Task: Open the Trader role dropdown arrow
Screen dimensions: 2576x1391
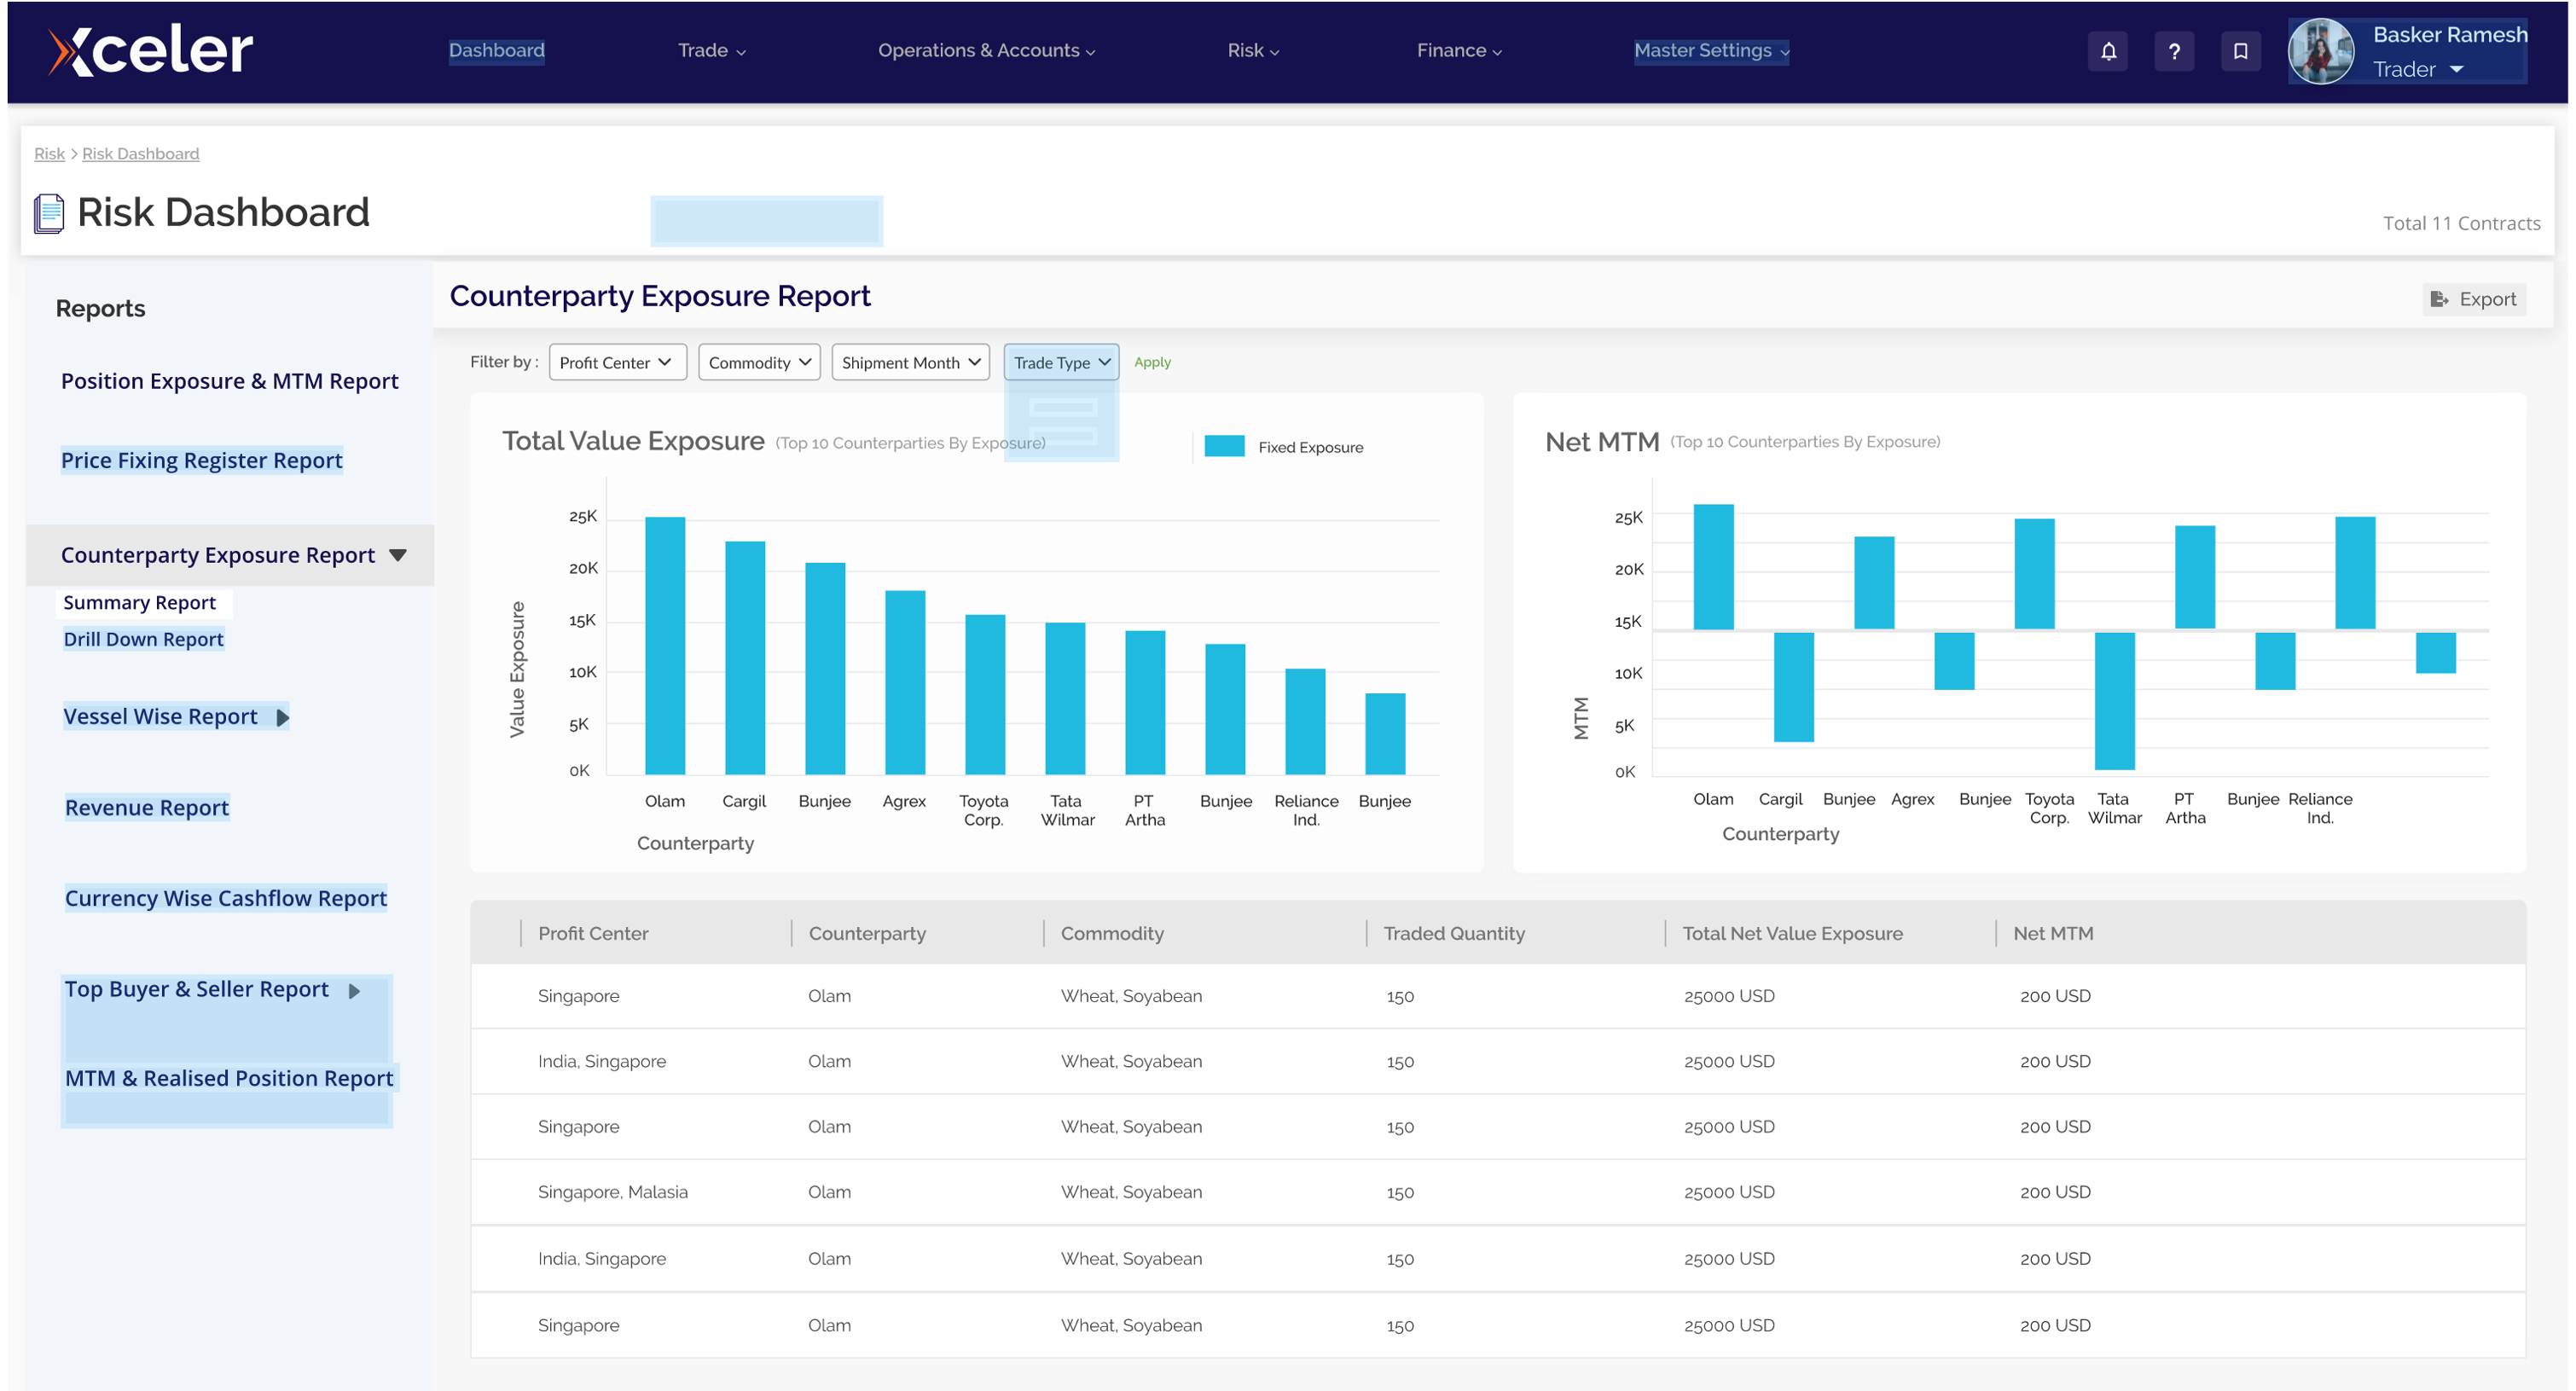Action: coord(2456,69)
